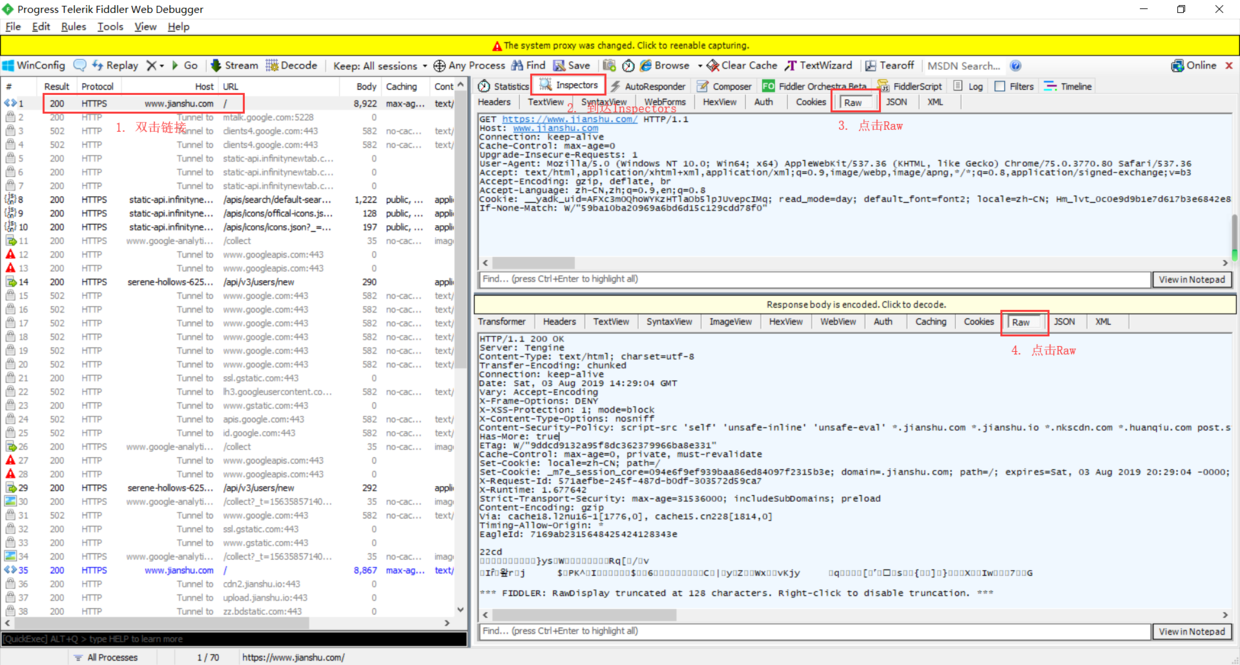Click request View in Notepad button
Image resolution: width=1240 pixels, height=665 pixels.
[1191, 280]
